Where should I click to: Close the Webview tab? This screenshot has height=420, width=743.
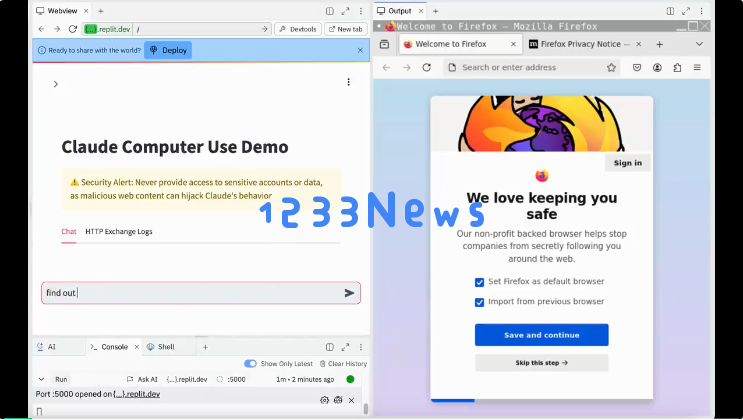(x=86, y=11)
